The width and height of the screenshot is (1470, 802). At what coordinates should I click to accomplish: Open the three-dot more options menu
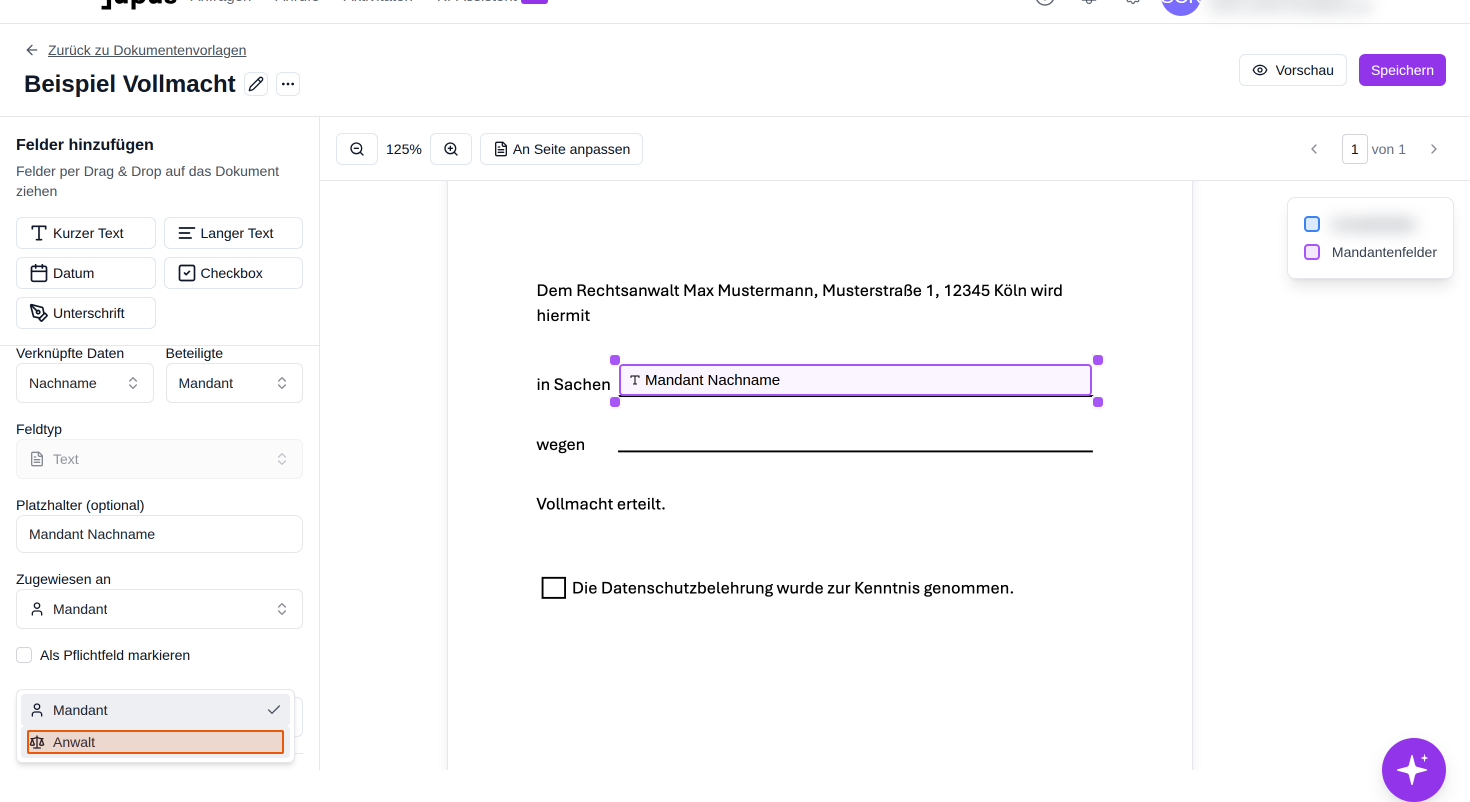click(x=288, y=84)
